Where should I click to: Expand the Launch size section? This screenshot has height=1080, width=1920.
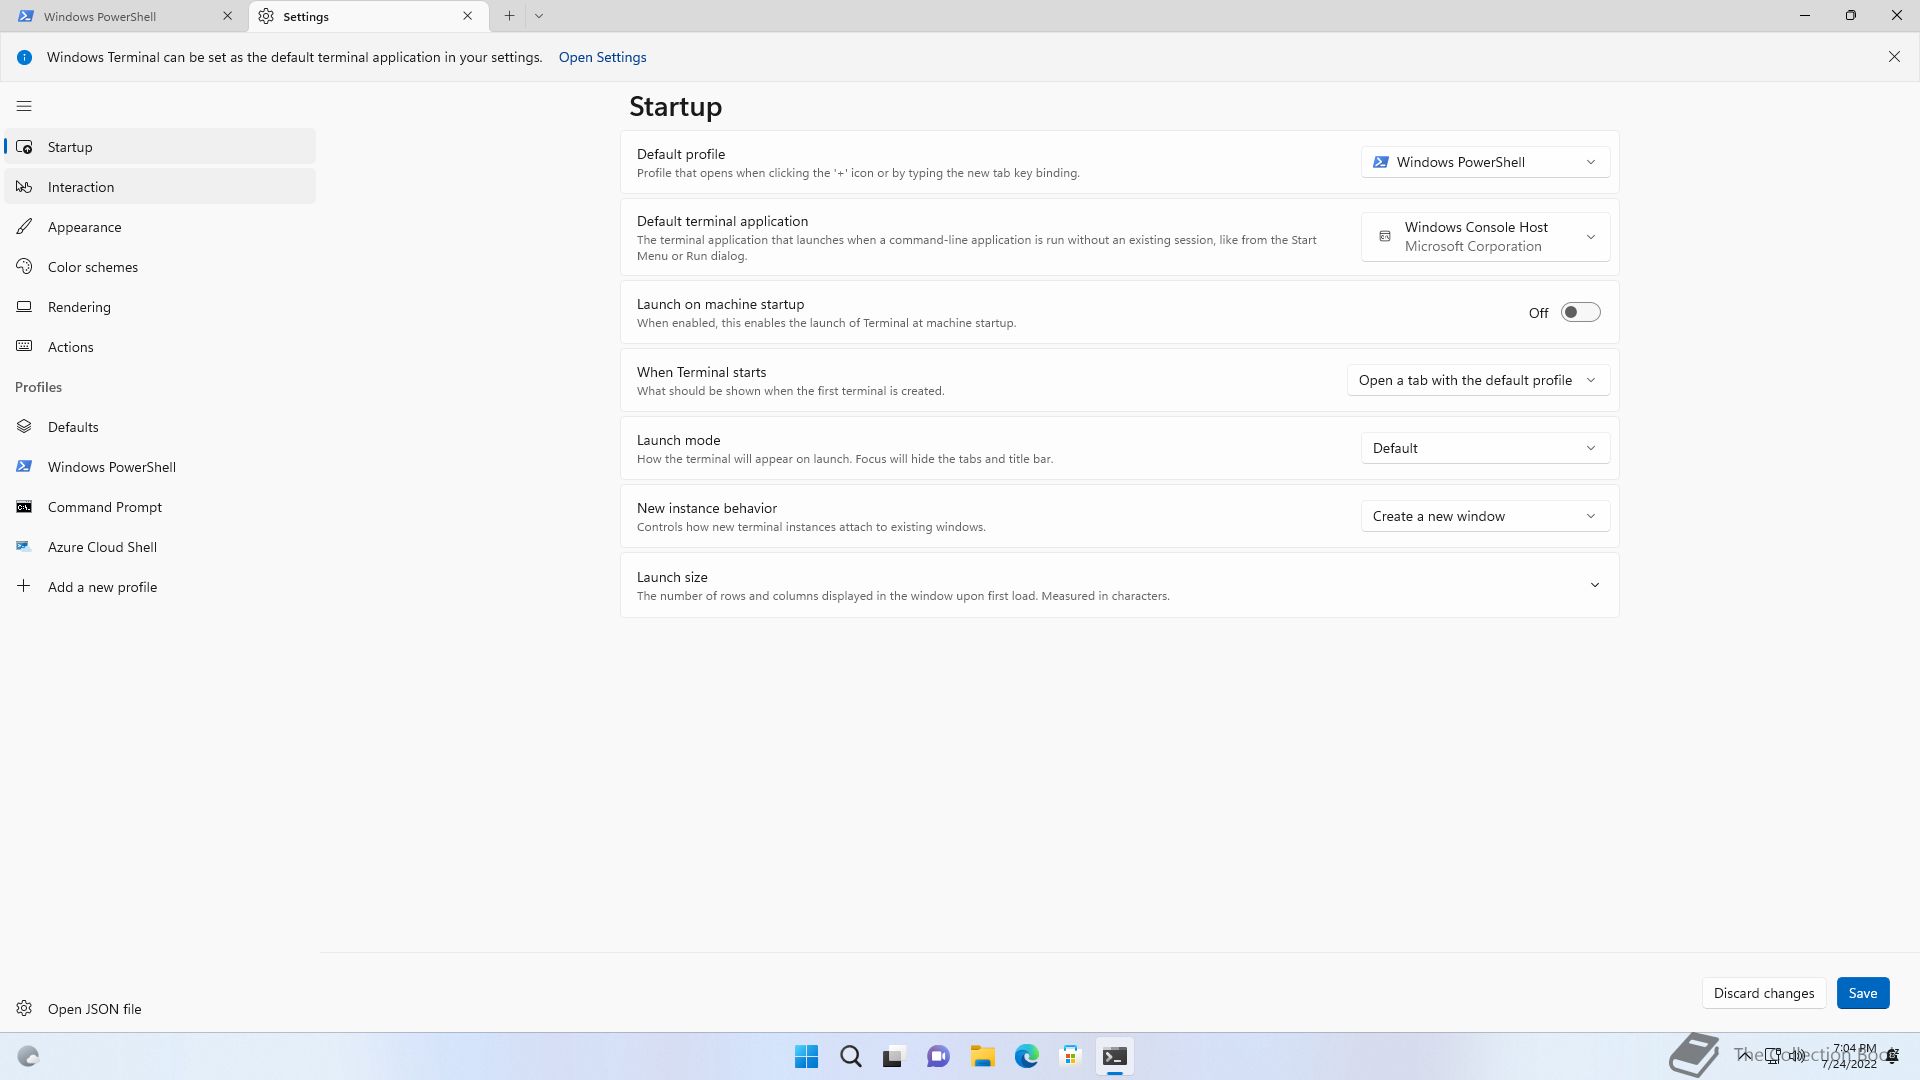1119,585
